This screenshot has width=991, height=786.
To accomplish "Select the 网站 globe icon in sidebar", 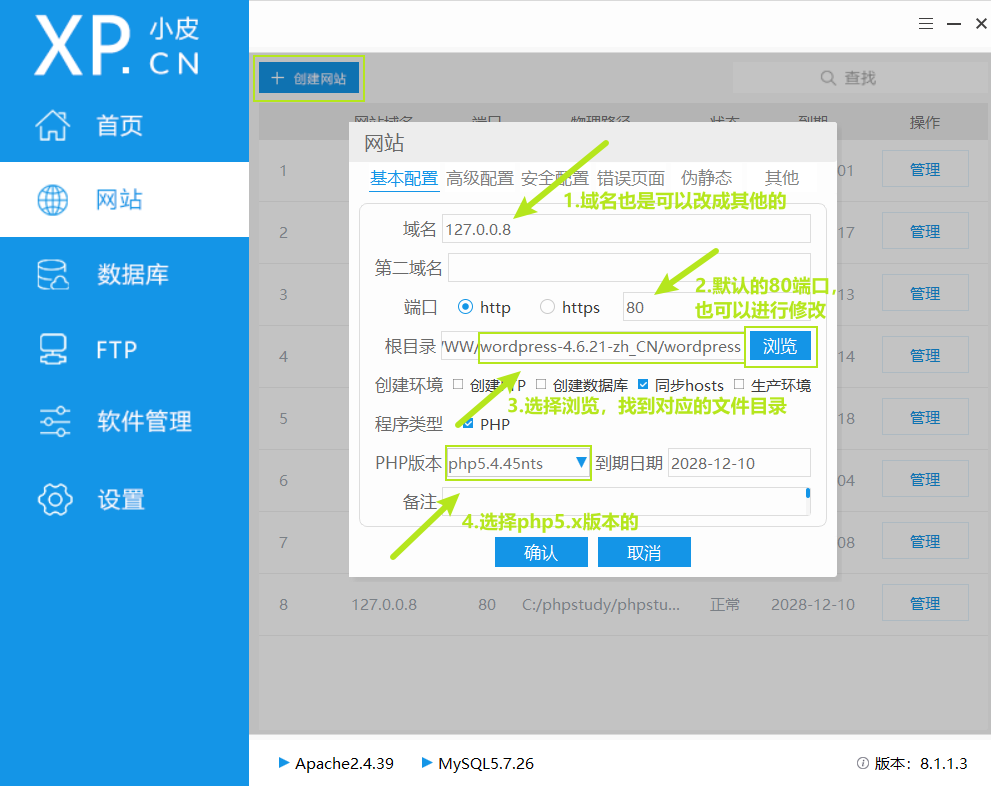I will click(55, 199).
